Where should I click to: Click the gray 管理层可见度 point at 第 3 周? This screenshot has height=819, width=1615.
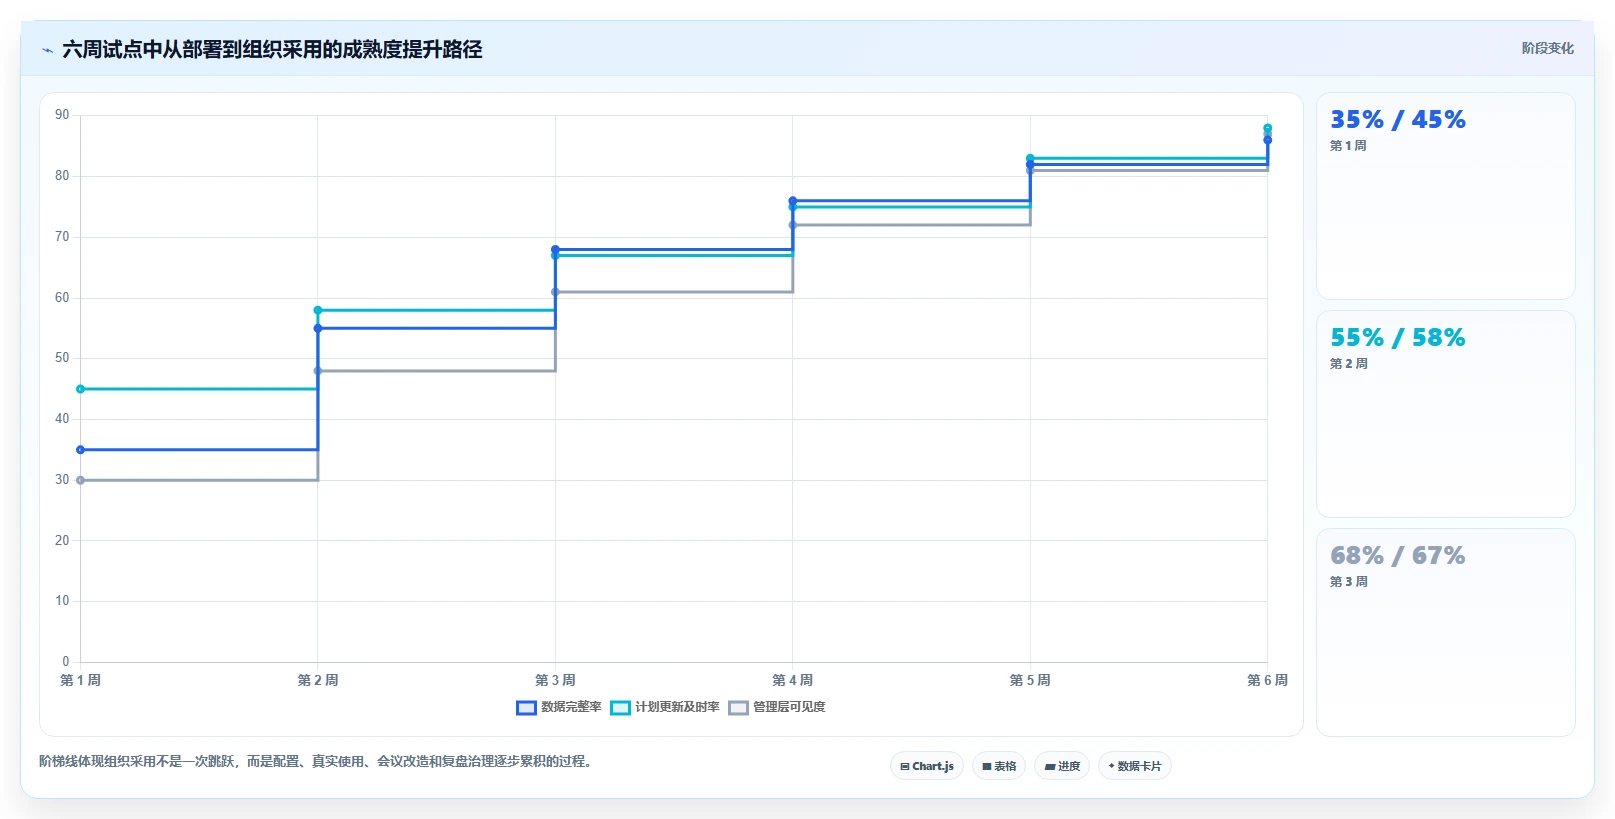[555, 292]
